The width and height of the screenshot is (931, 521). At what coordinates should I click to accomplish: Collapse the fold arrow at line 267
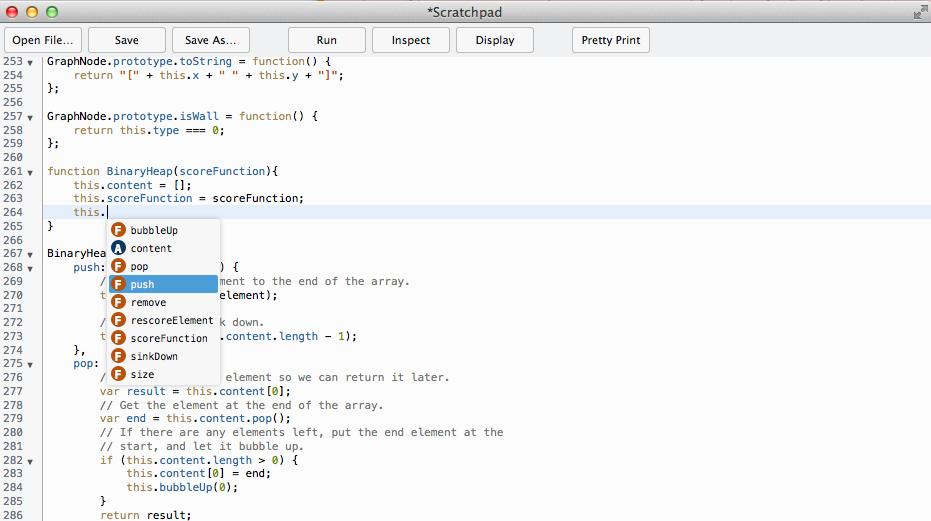click(x=30, y=254)
